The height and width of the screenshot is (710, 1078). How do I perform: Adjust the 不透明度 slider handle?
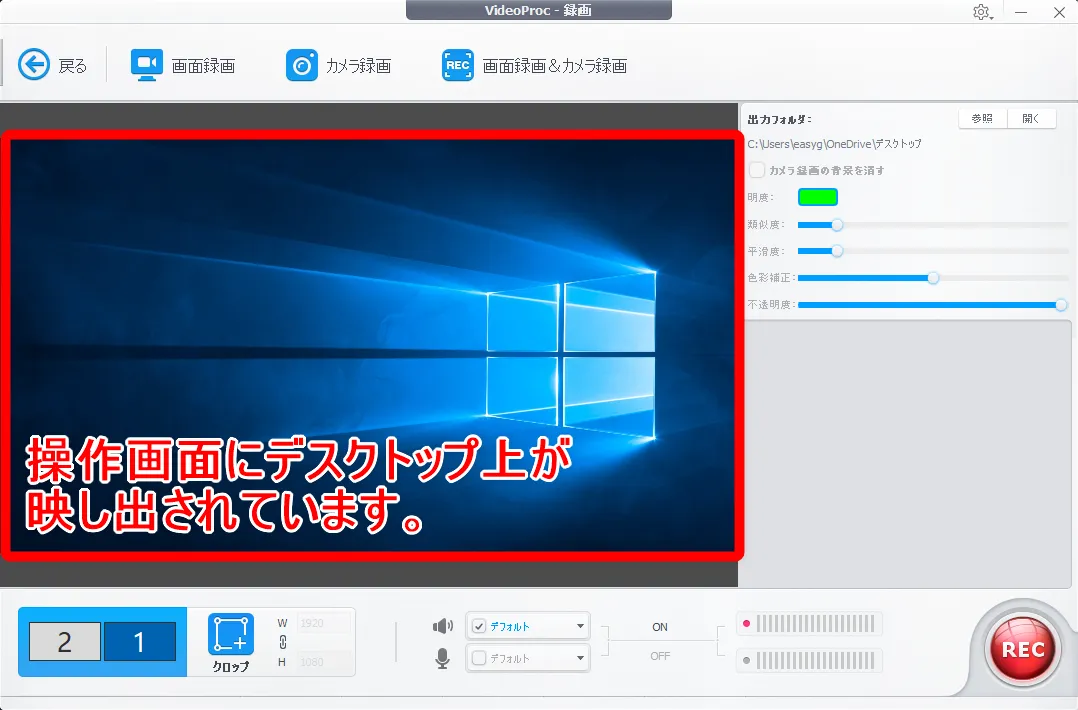[x=1061, y=304]
